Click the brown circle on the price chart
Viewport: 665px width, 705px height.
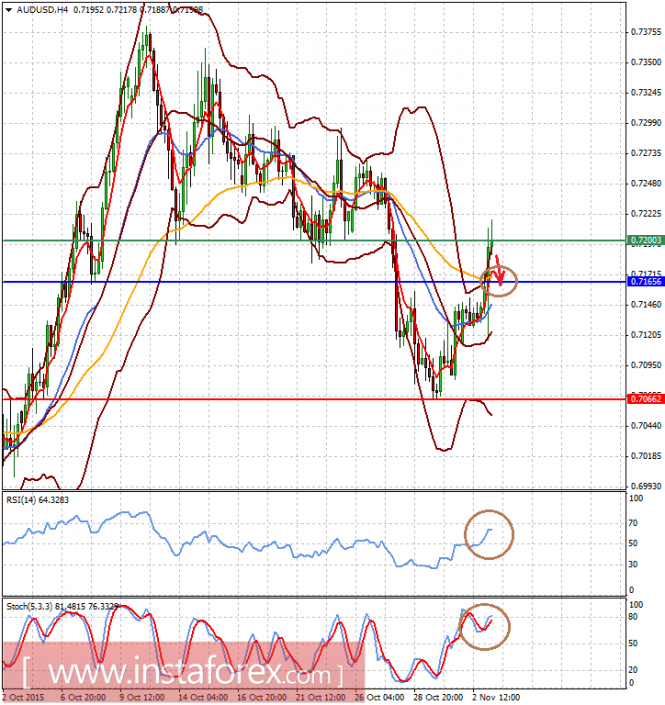(499, 281)
